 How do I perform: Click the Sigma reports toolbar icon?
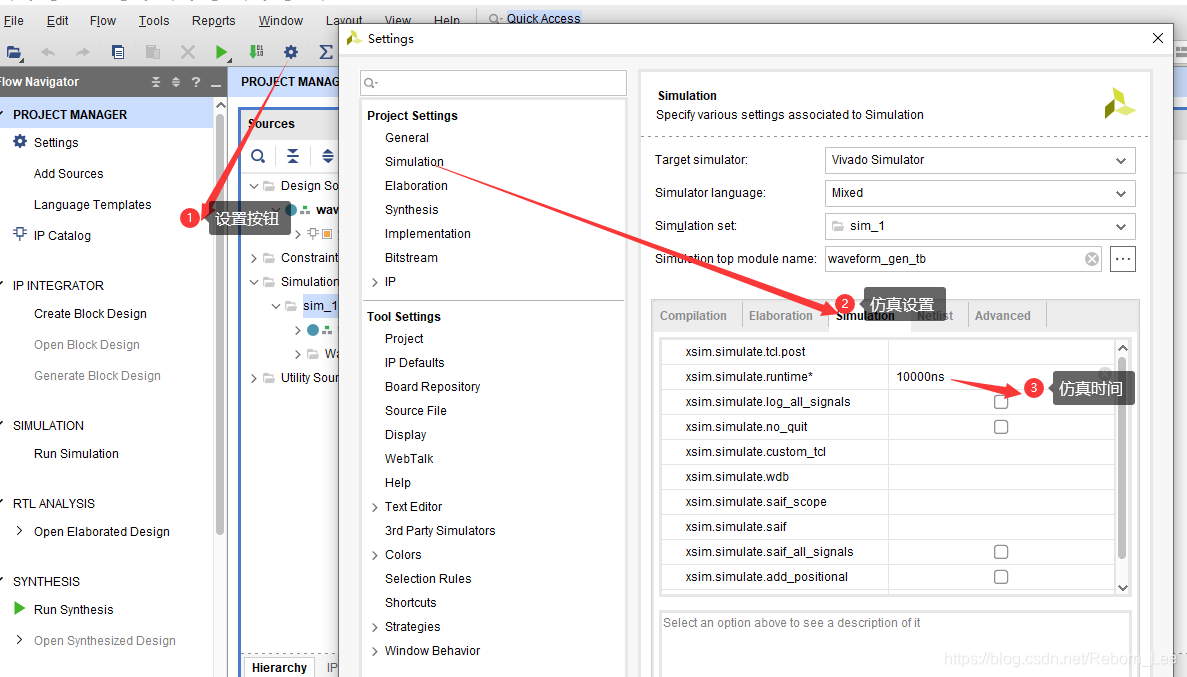coord(326,52)
